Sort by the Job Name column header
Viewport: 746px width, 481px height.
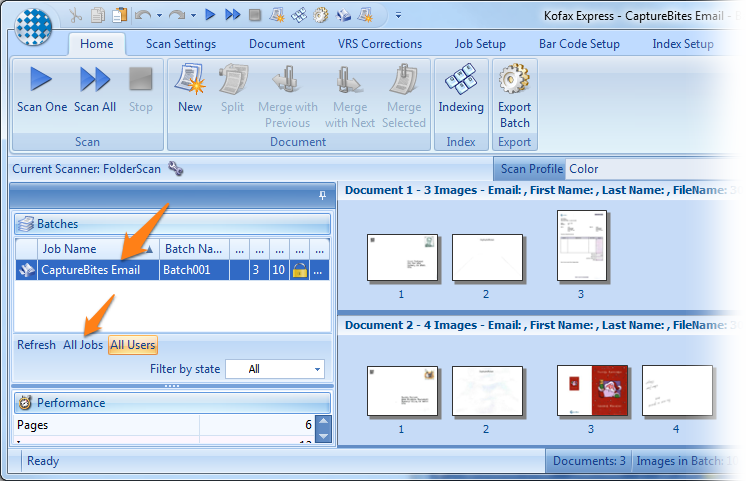pyautogui.click(x=98, y=249)
